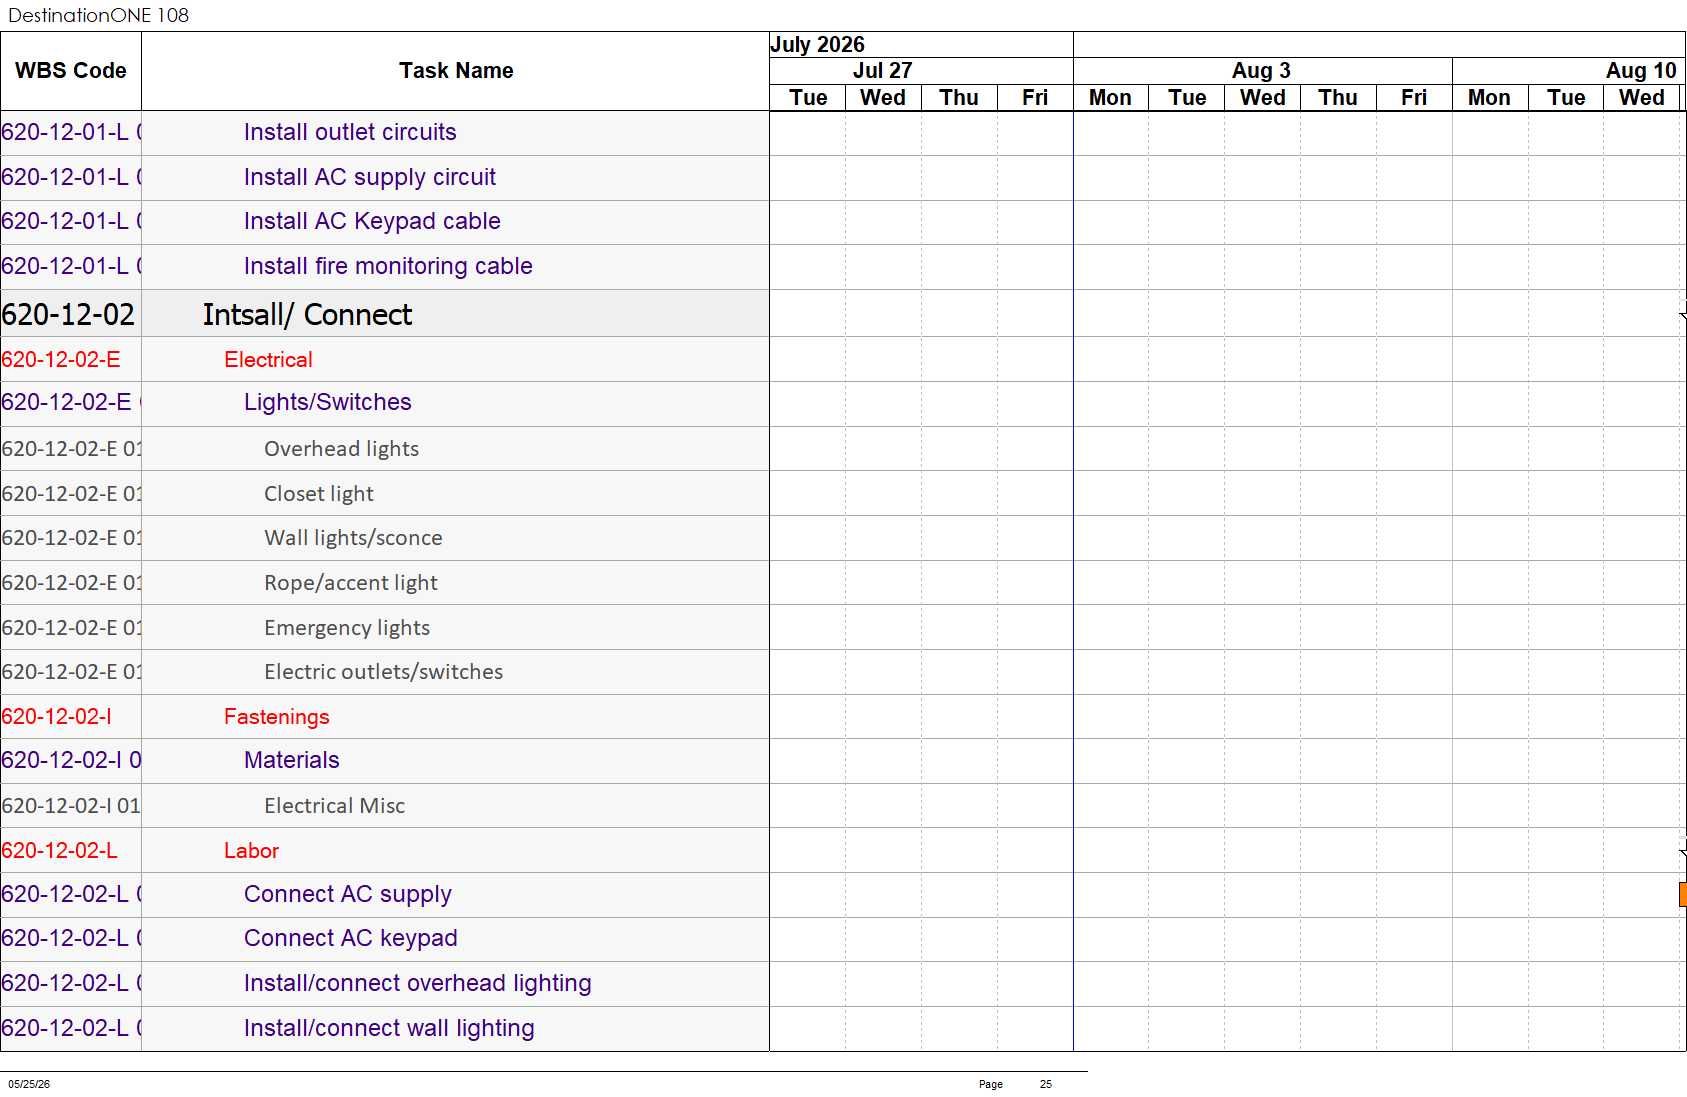Select the Install outlet circuits task
1687x1097 pixels.
tap(350, 132)
